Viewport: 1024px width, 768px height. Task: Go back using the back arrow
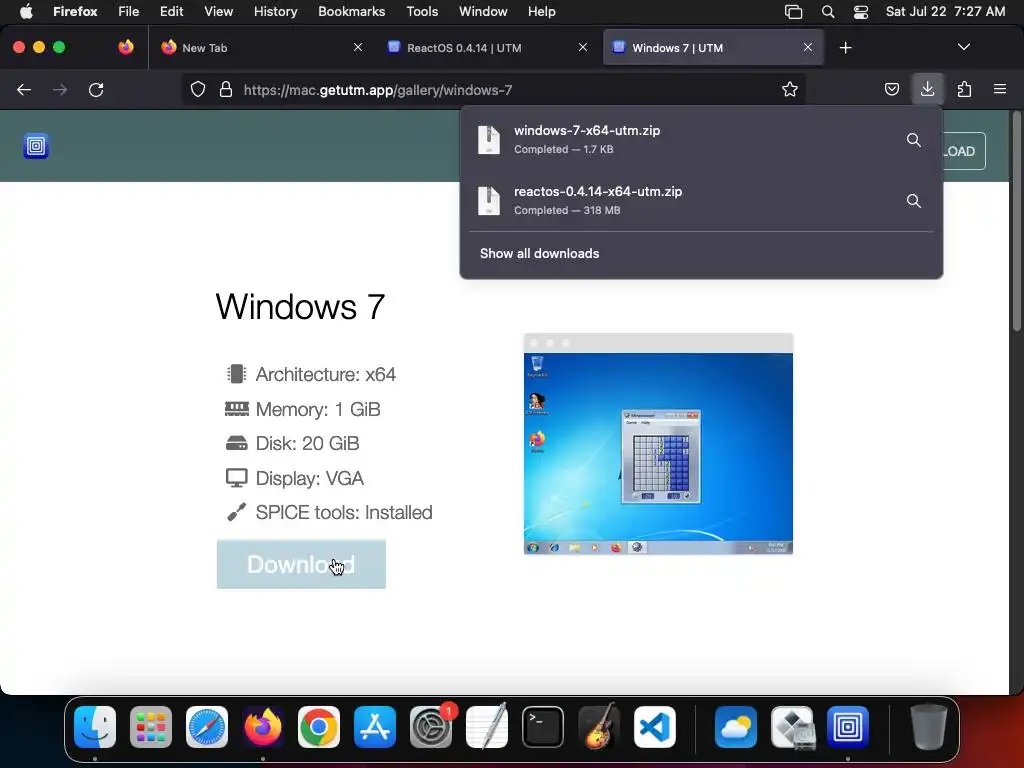point(24,89)
